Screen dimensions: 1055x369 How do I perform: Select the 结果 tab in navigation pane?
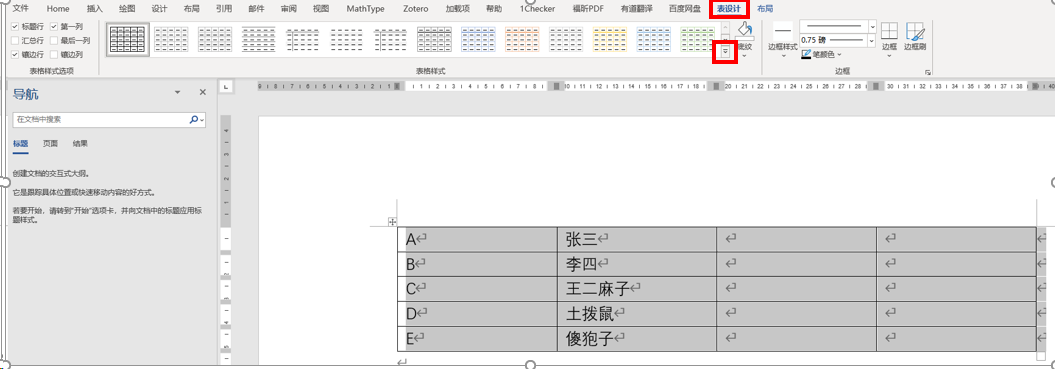80,143
